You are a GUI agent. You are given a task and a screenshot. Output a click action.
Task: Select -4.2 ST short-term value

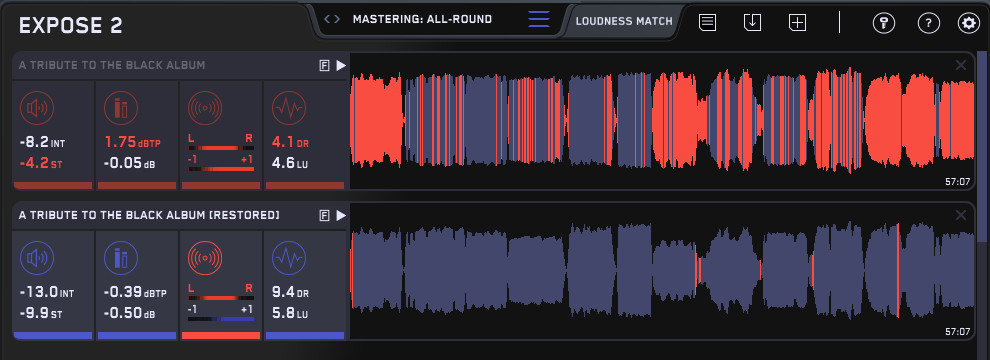[x=41, y=164]
